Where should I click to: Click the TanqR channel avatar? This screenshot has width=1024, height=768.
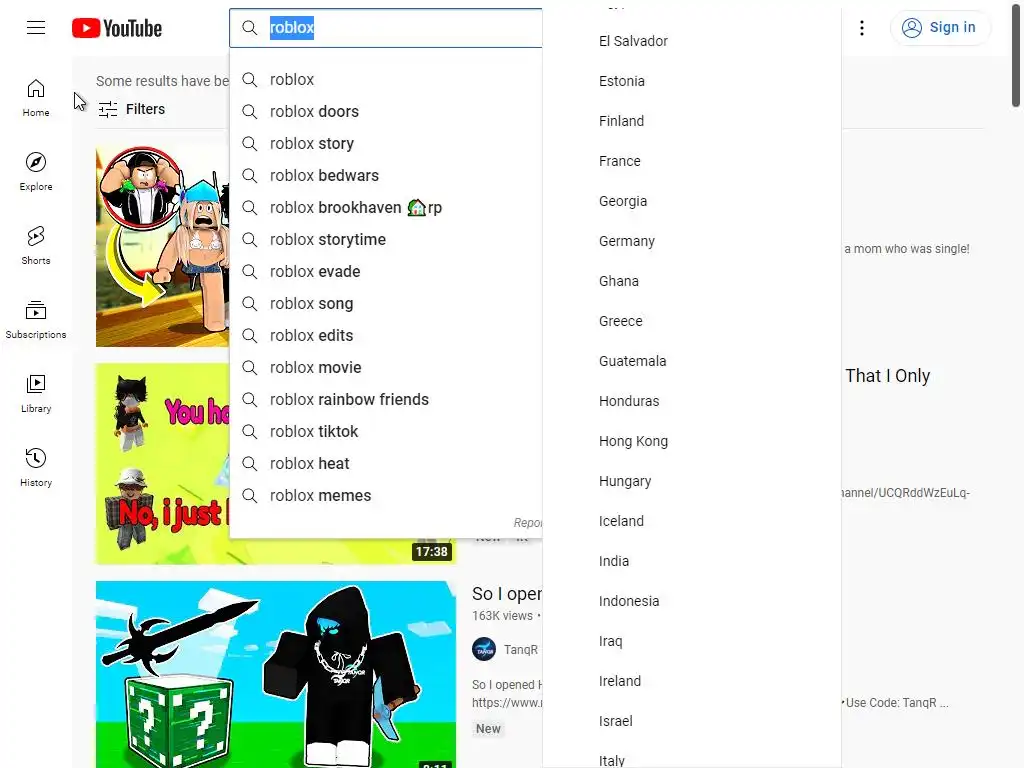tap(484, 649)
